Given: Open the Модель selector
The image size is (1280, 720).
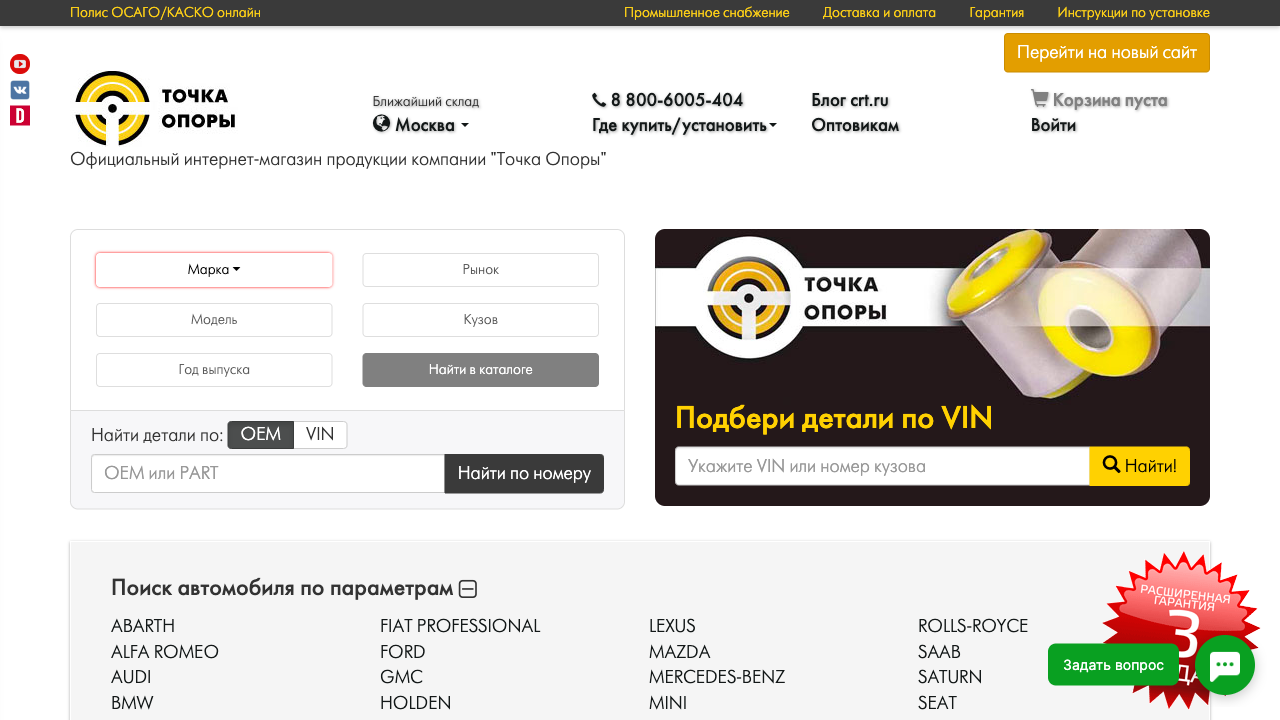Looking at the screenshot, I should [214, 320].
